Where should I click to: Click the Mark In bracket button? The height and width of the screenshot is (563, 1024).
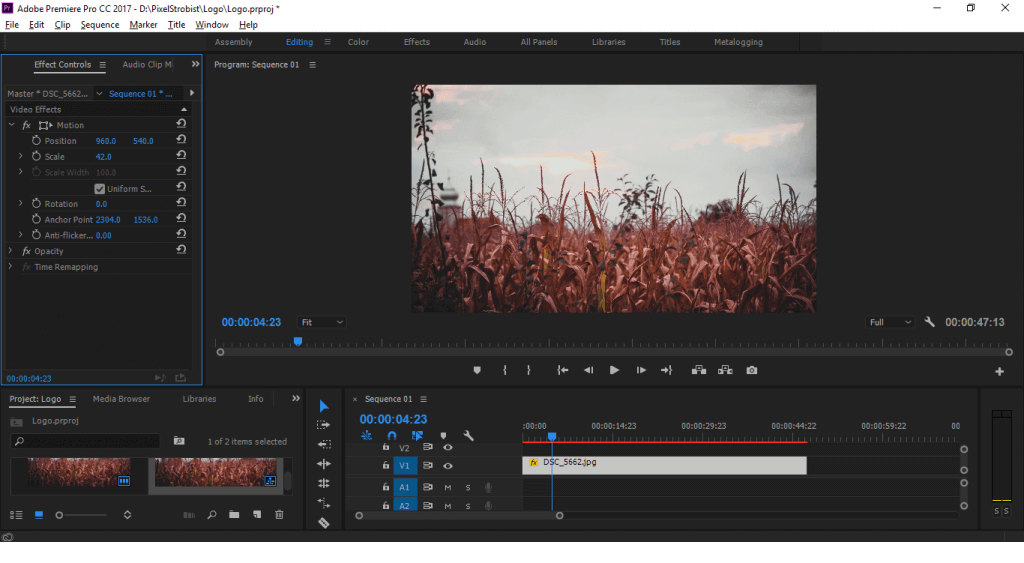point(505,370)
